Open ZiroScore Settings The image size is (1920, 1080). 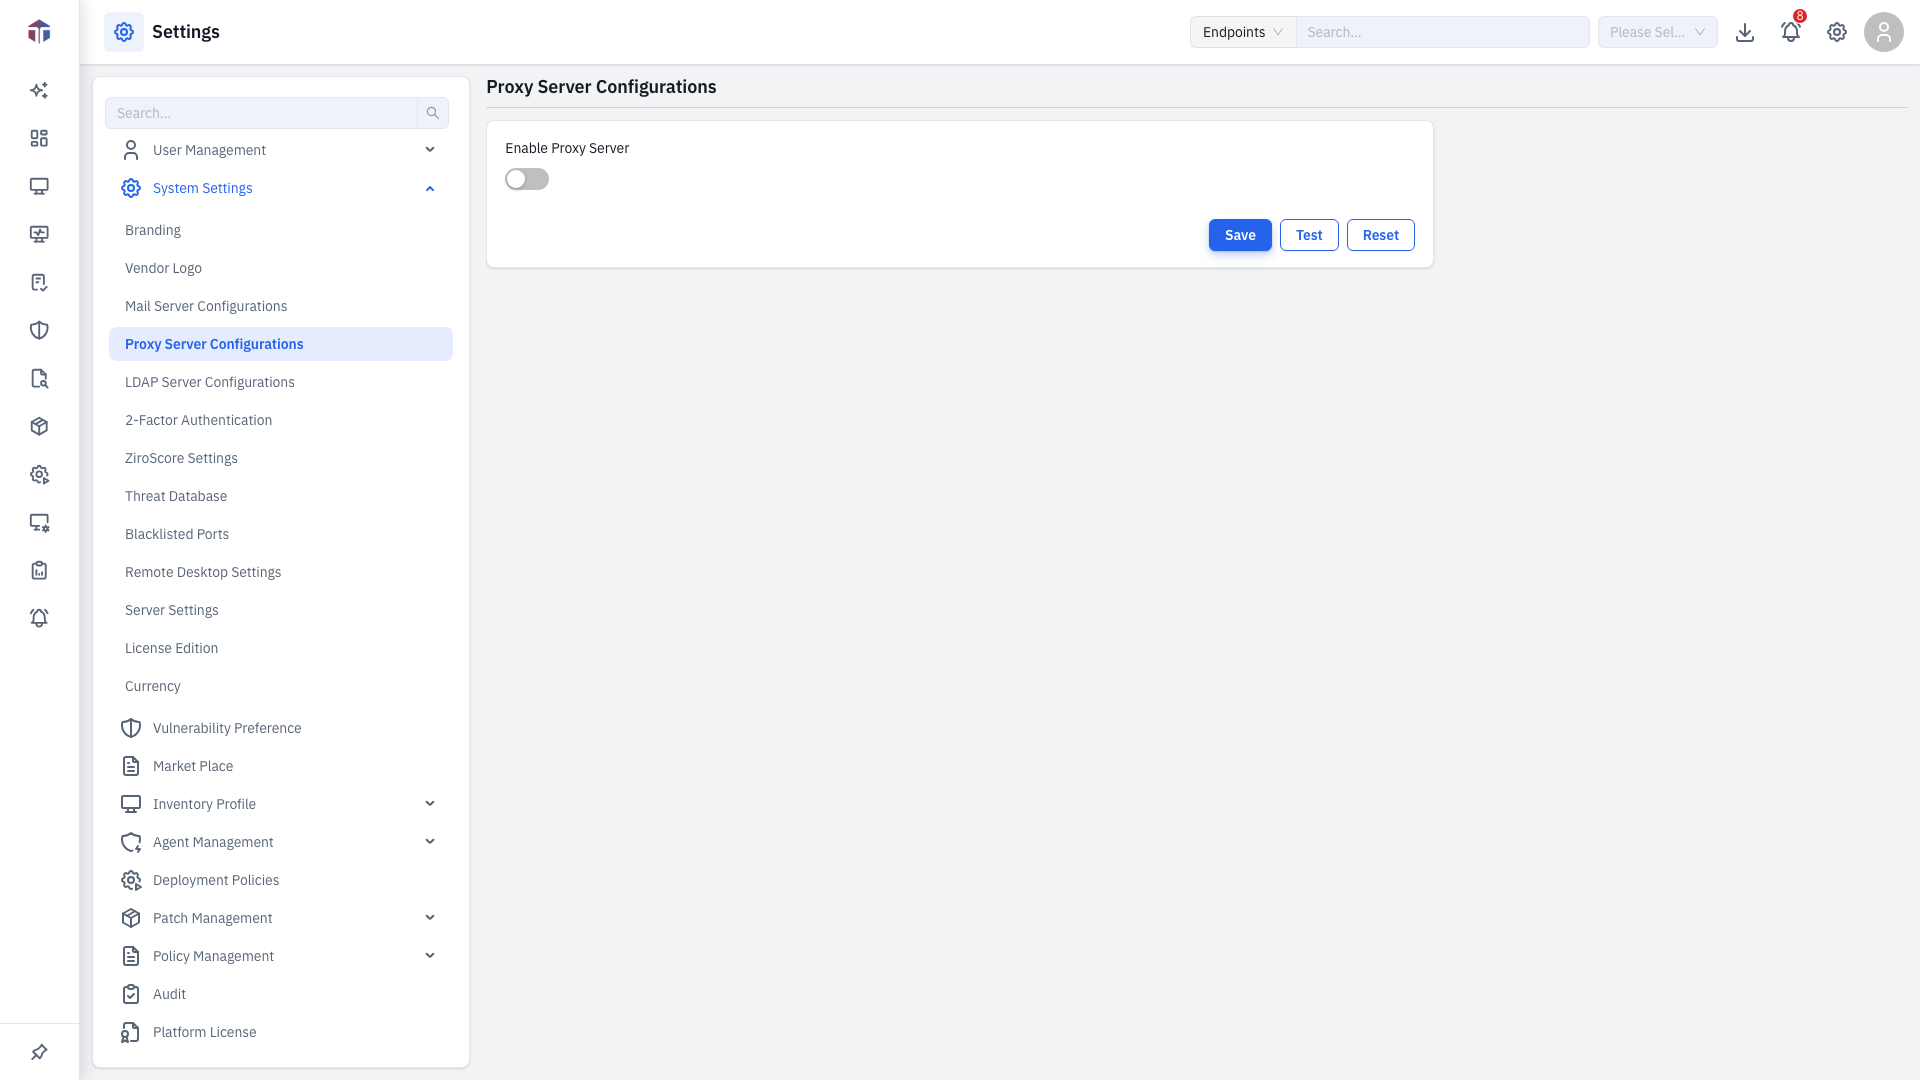181,458
